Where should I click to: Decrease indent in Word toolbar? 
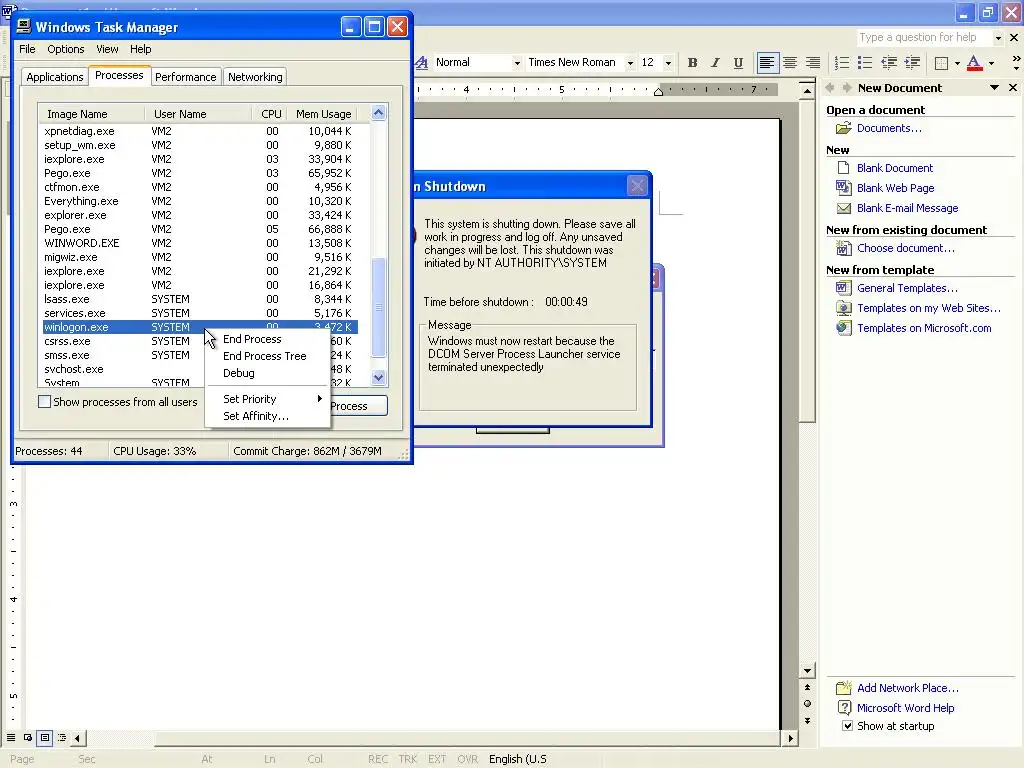[889, 63]
